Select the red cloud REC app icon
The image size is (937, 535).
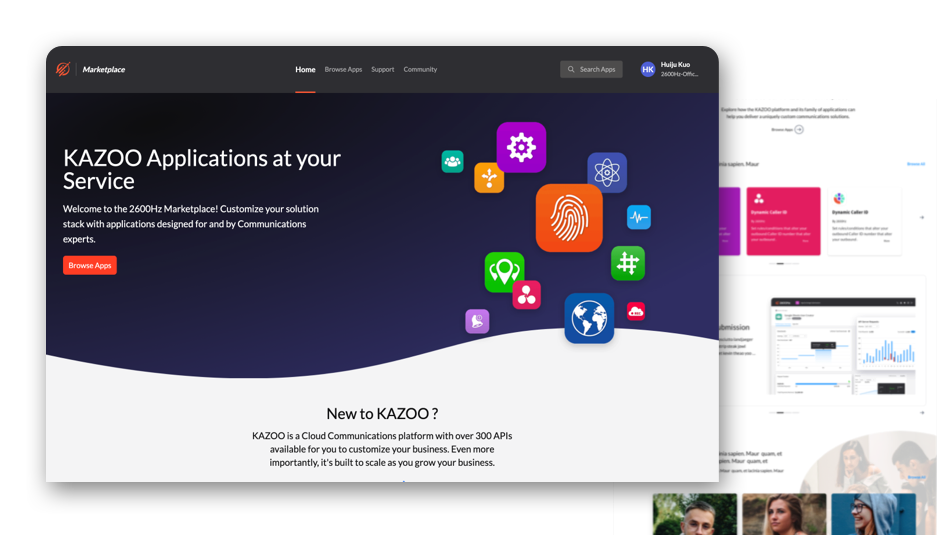[x=636, y=311]
